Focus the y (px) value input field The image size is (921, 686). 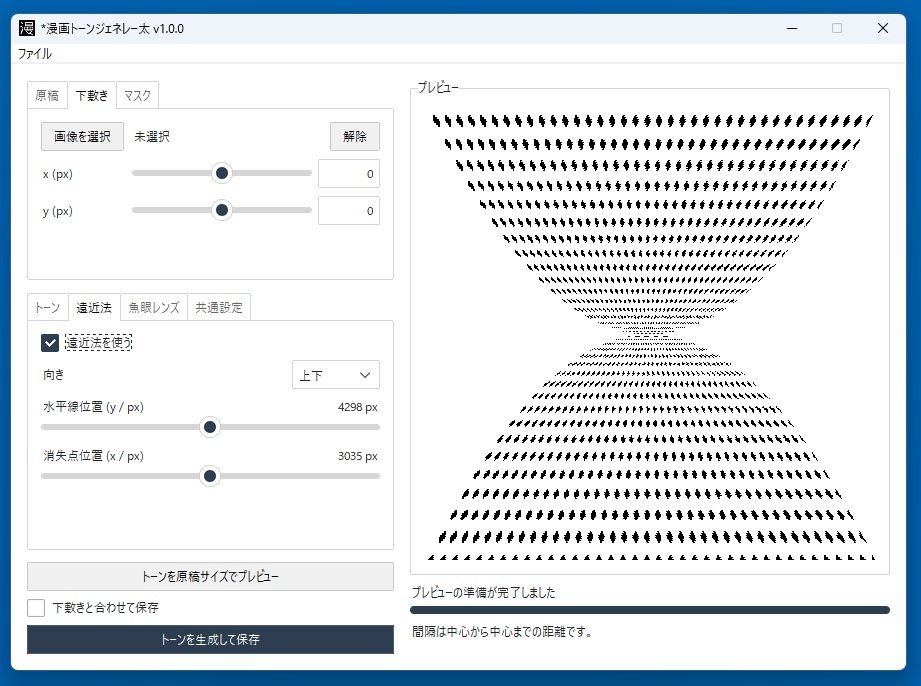(x=349, y=211)
